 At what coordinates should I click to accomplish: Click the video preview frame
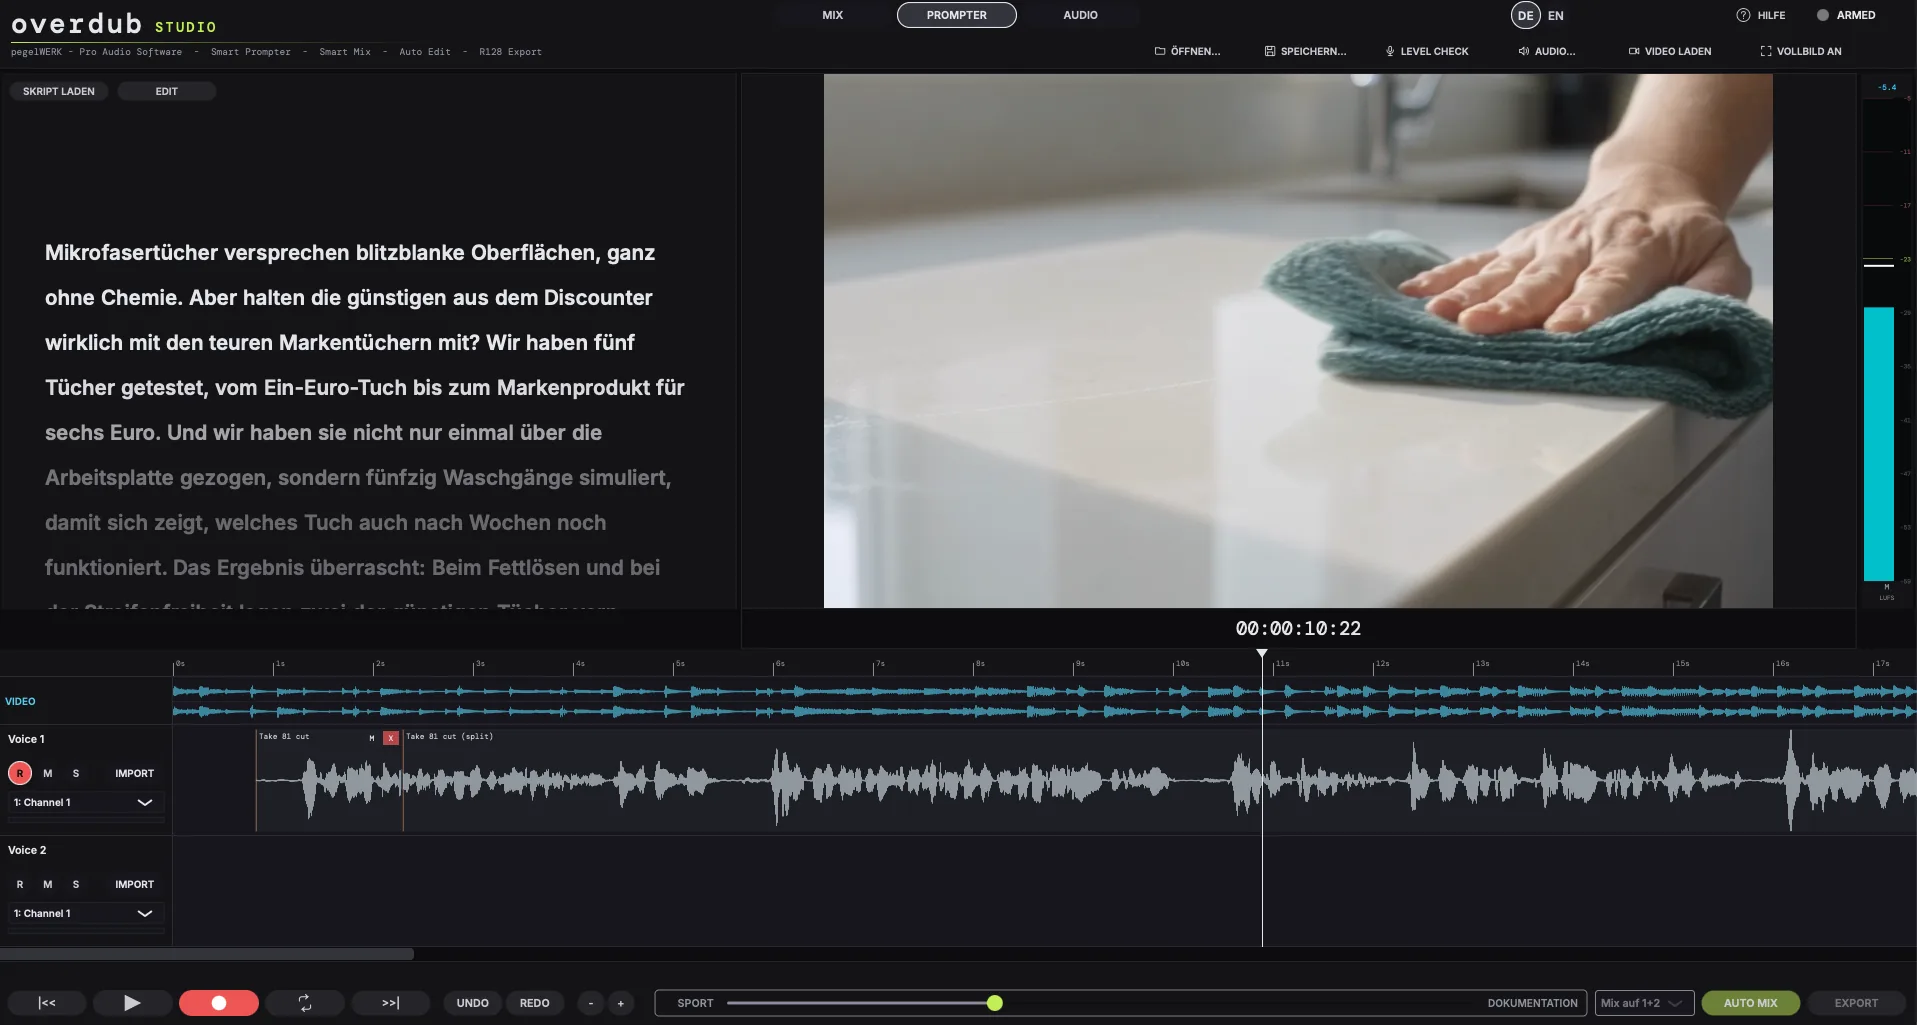click(1298, 340)
